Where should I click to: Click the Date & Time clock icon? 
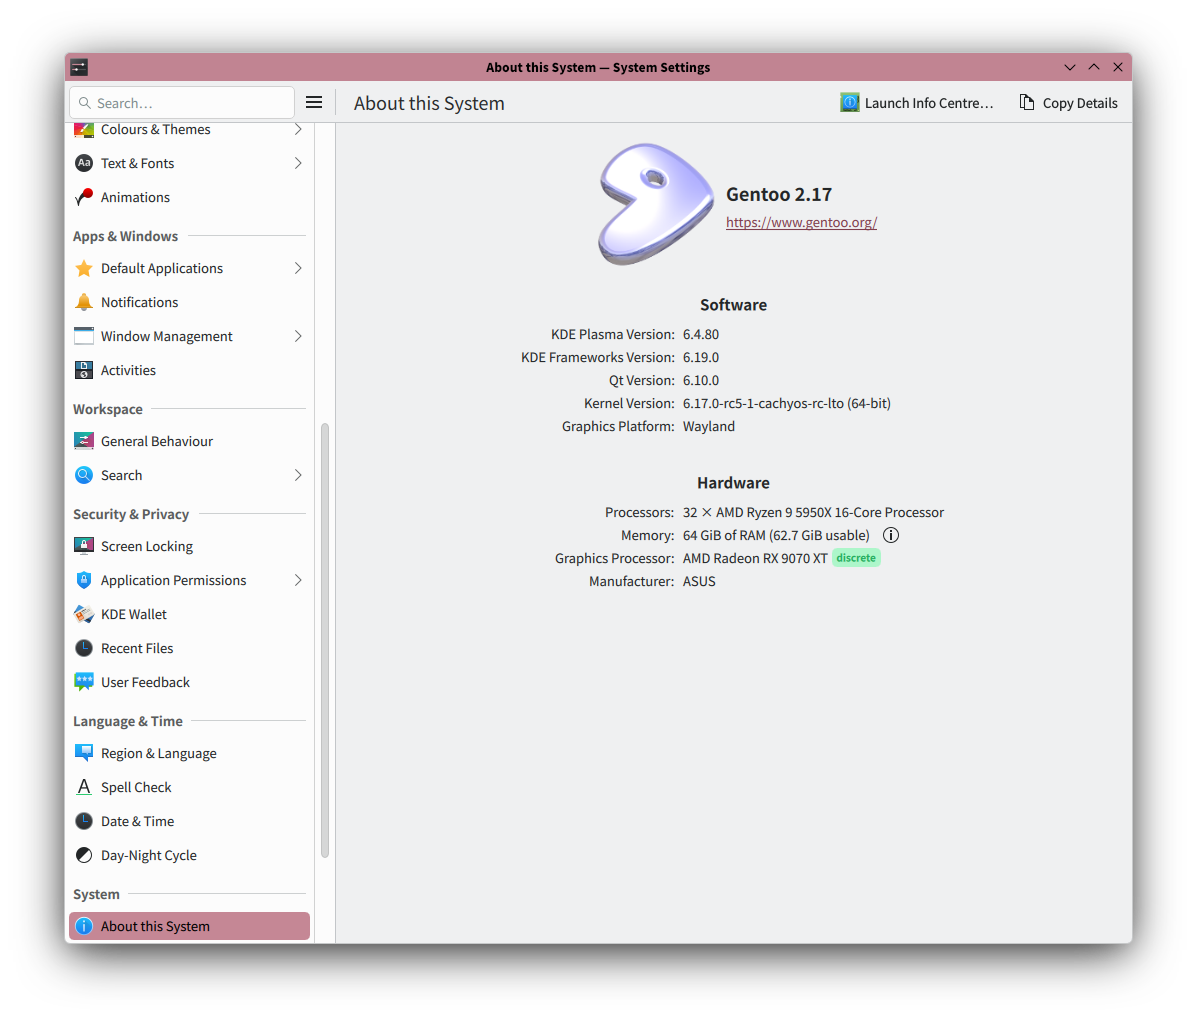[84, 821]
